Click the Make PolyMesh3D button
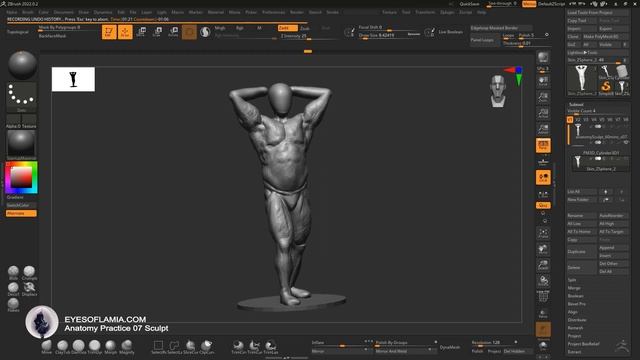Viewport: 640px width, 360px height. 605,37
